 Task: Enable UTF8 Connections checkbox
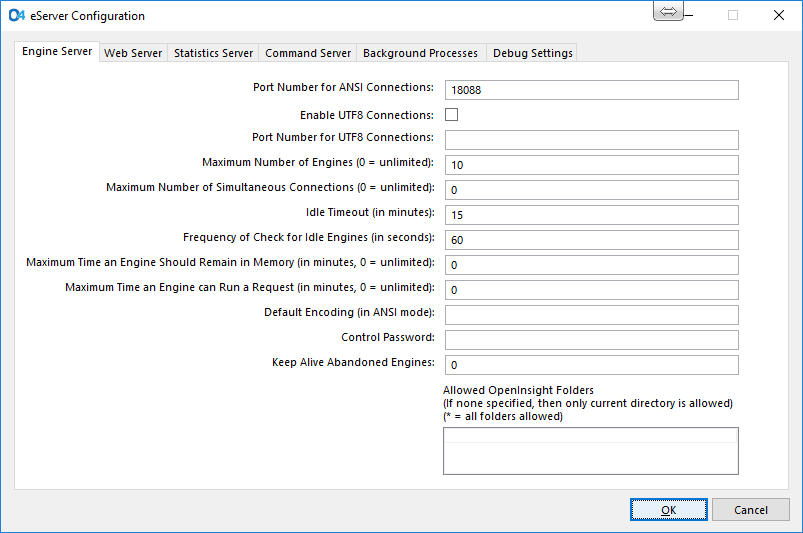click(451, 114)
